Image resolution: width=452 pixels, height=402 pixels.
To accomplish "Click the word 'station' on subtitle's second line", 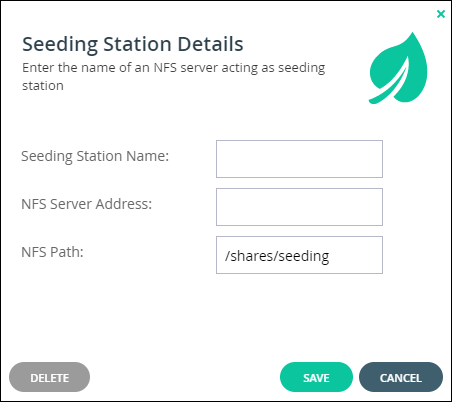I will tap(43, 86).
